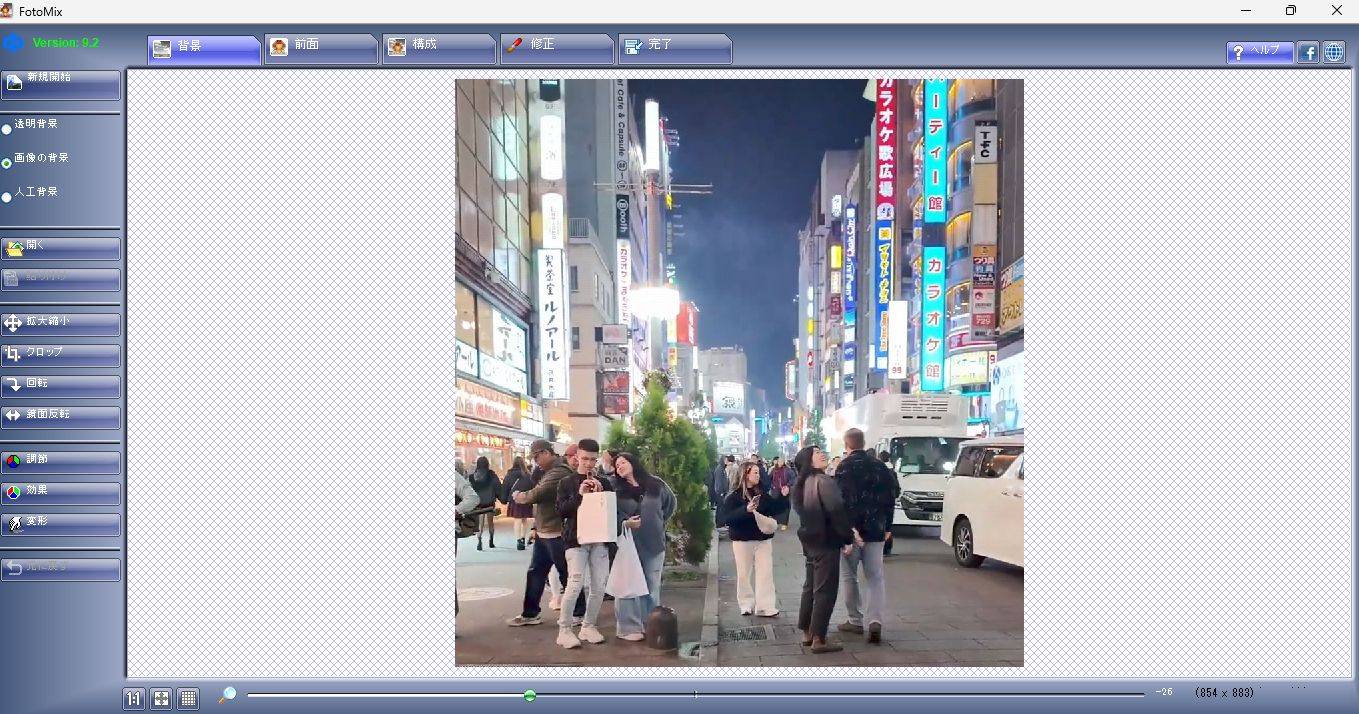Click the magnifying glass zoom icon
This screenshot has height=714, width=1359.
[x=227, y=695]
